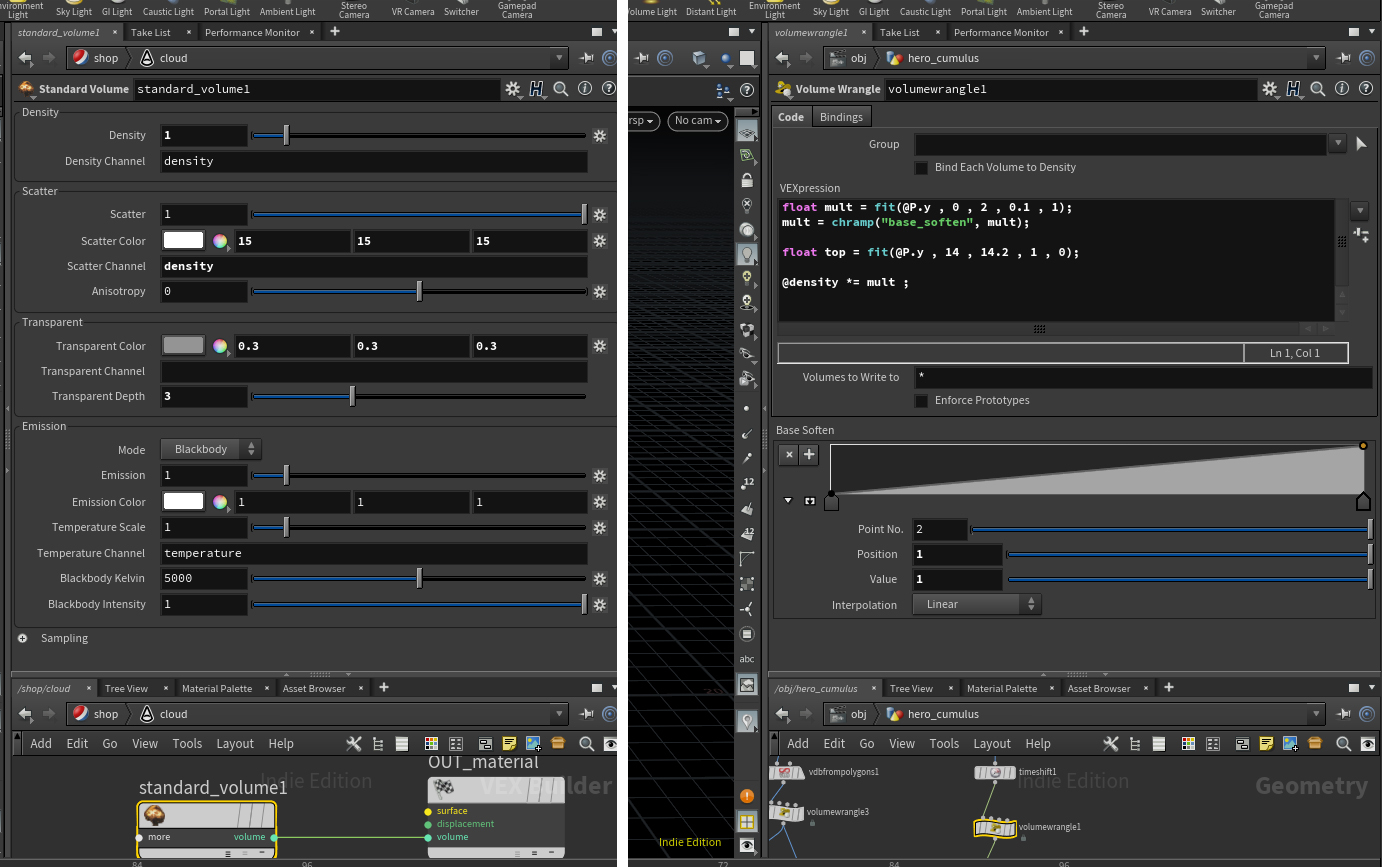Click search magnifier in Volume Wrangle pane

click(x=1318, y=89)
